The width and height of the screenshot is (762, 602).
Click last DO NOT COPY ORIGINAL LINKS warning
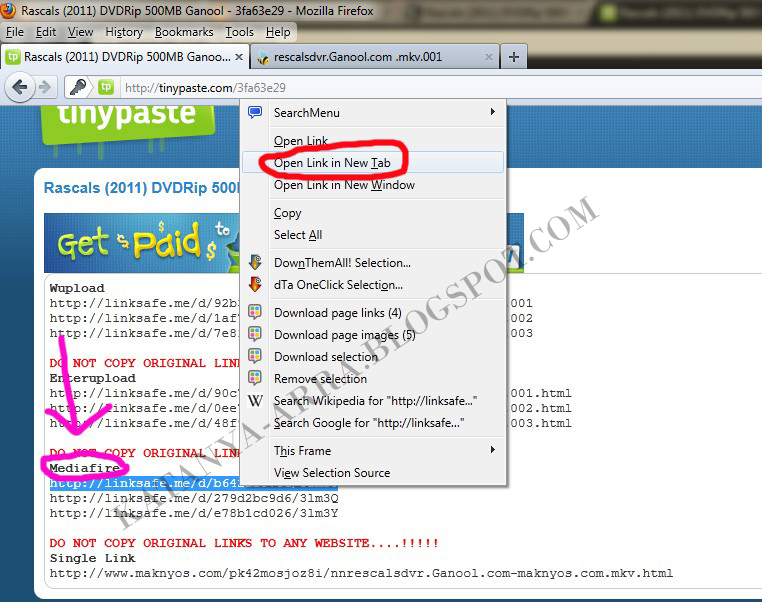(244, 543)
